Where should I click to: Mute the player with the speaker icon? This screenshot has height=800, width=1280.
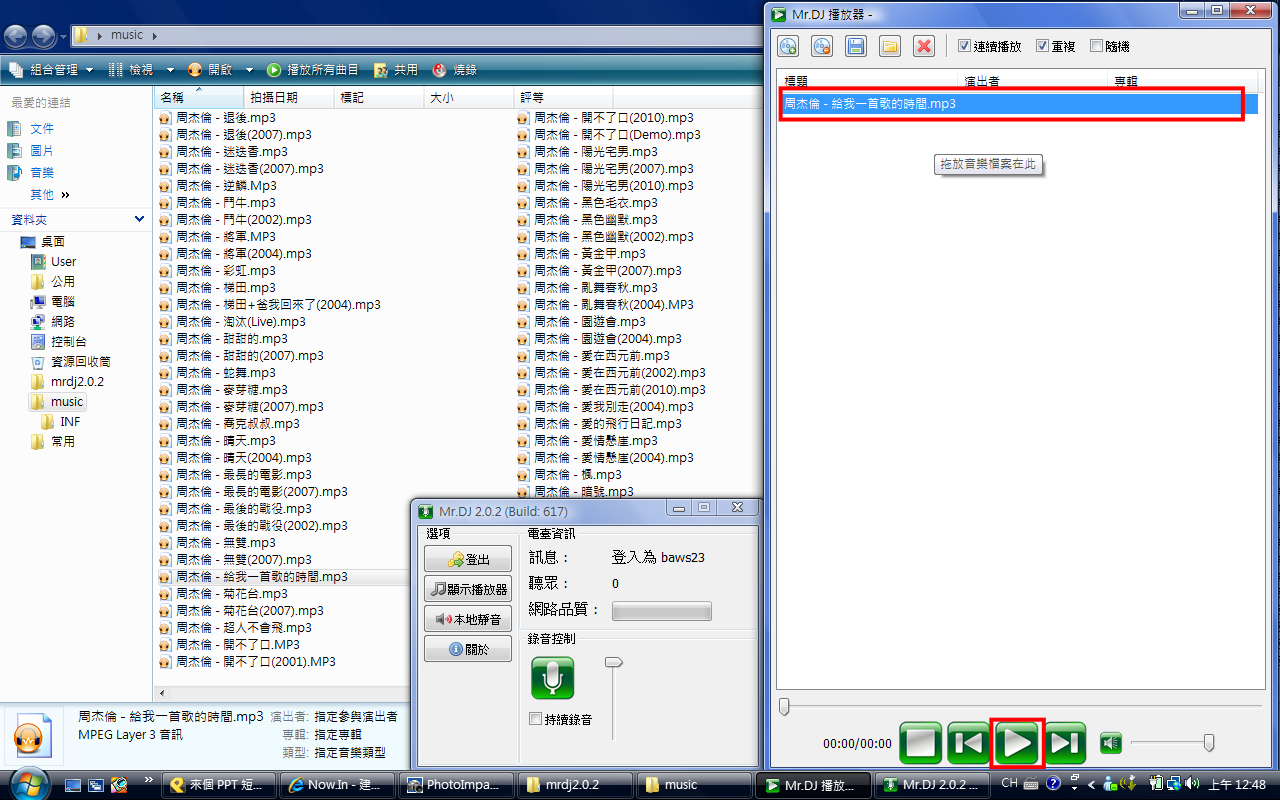1111,743
